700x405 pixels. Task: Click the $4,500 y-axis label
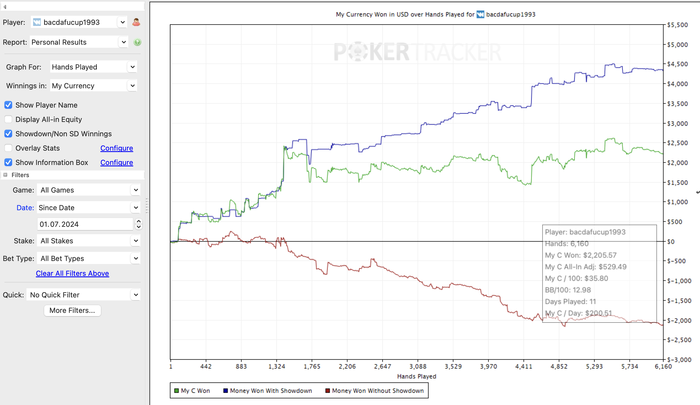click(678, 64)
